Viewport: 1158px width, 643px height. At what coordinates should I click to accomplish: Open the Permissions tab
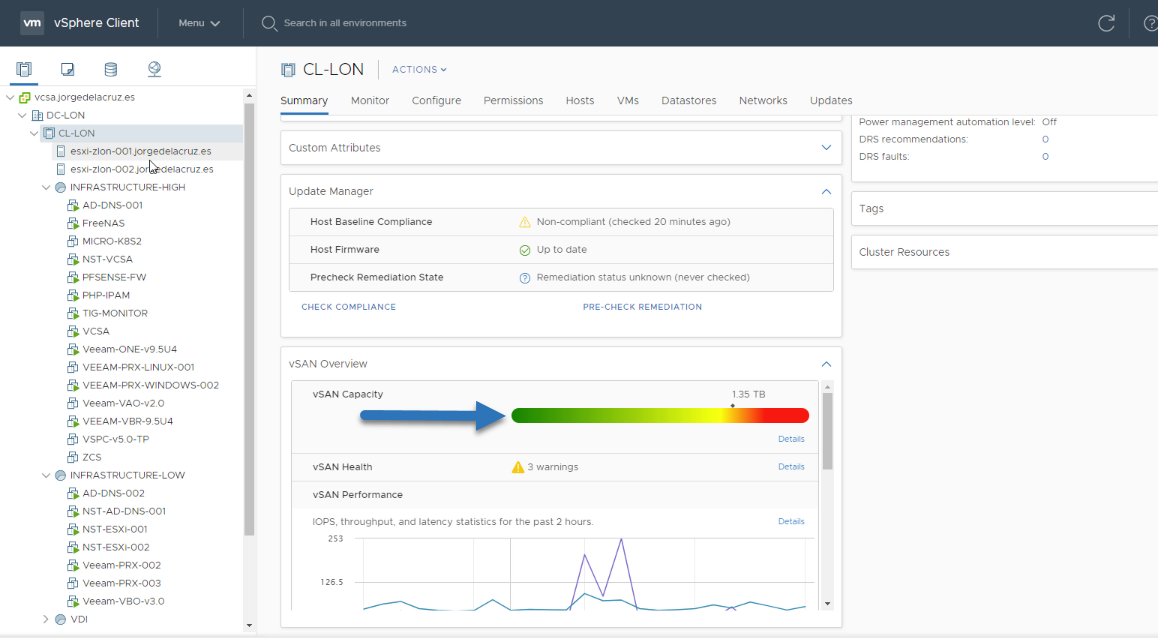[x=513, y=100]
